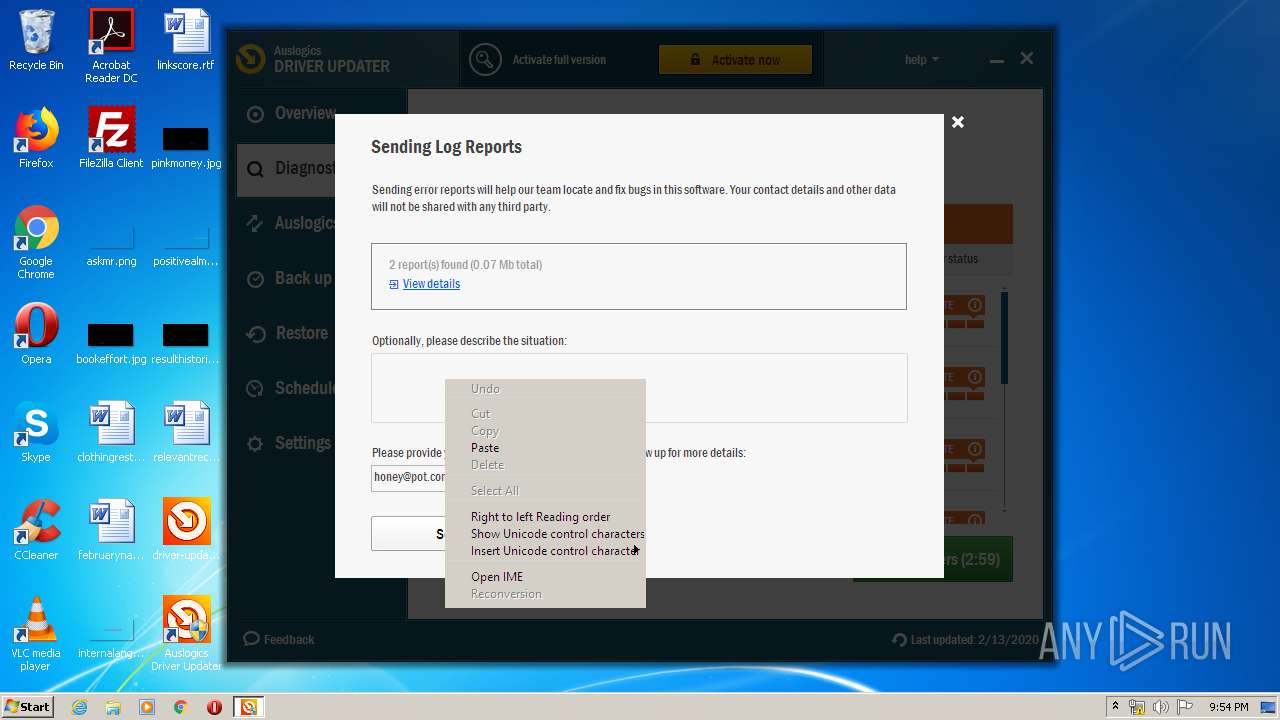Open the Opera icon in the taskbar
This screenshot has width=1280, height=720.
pos(214,707)
